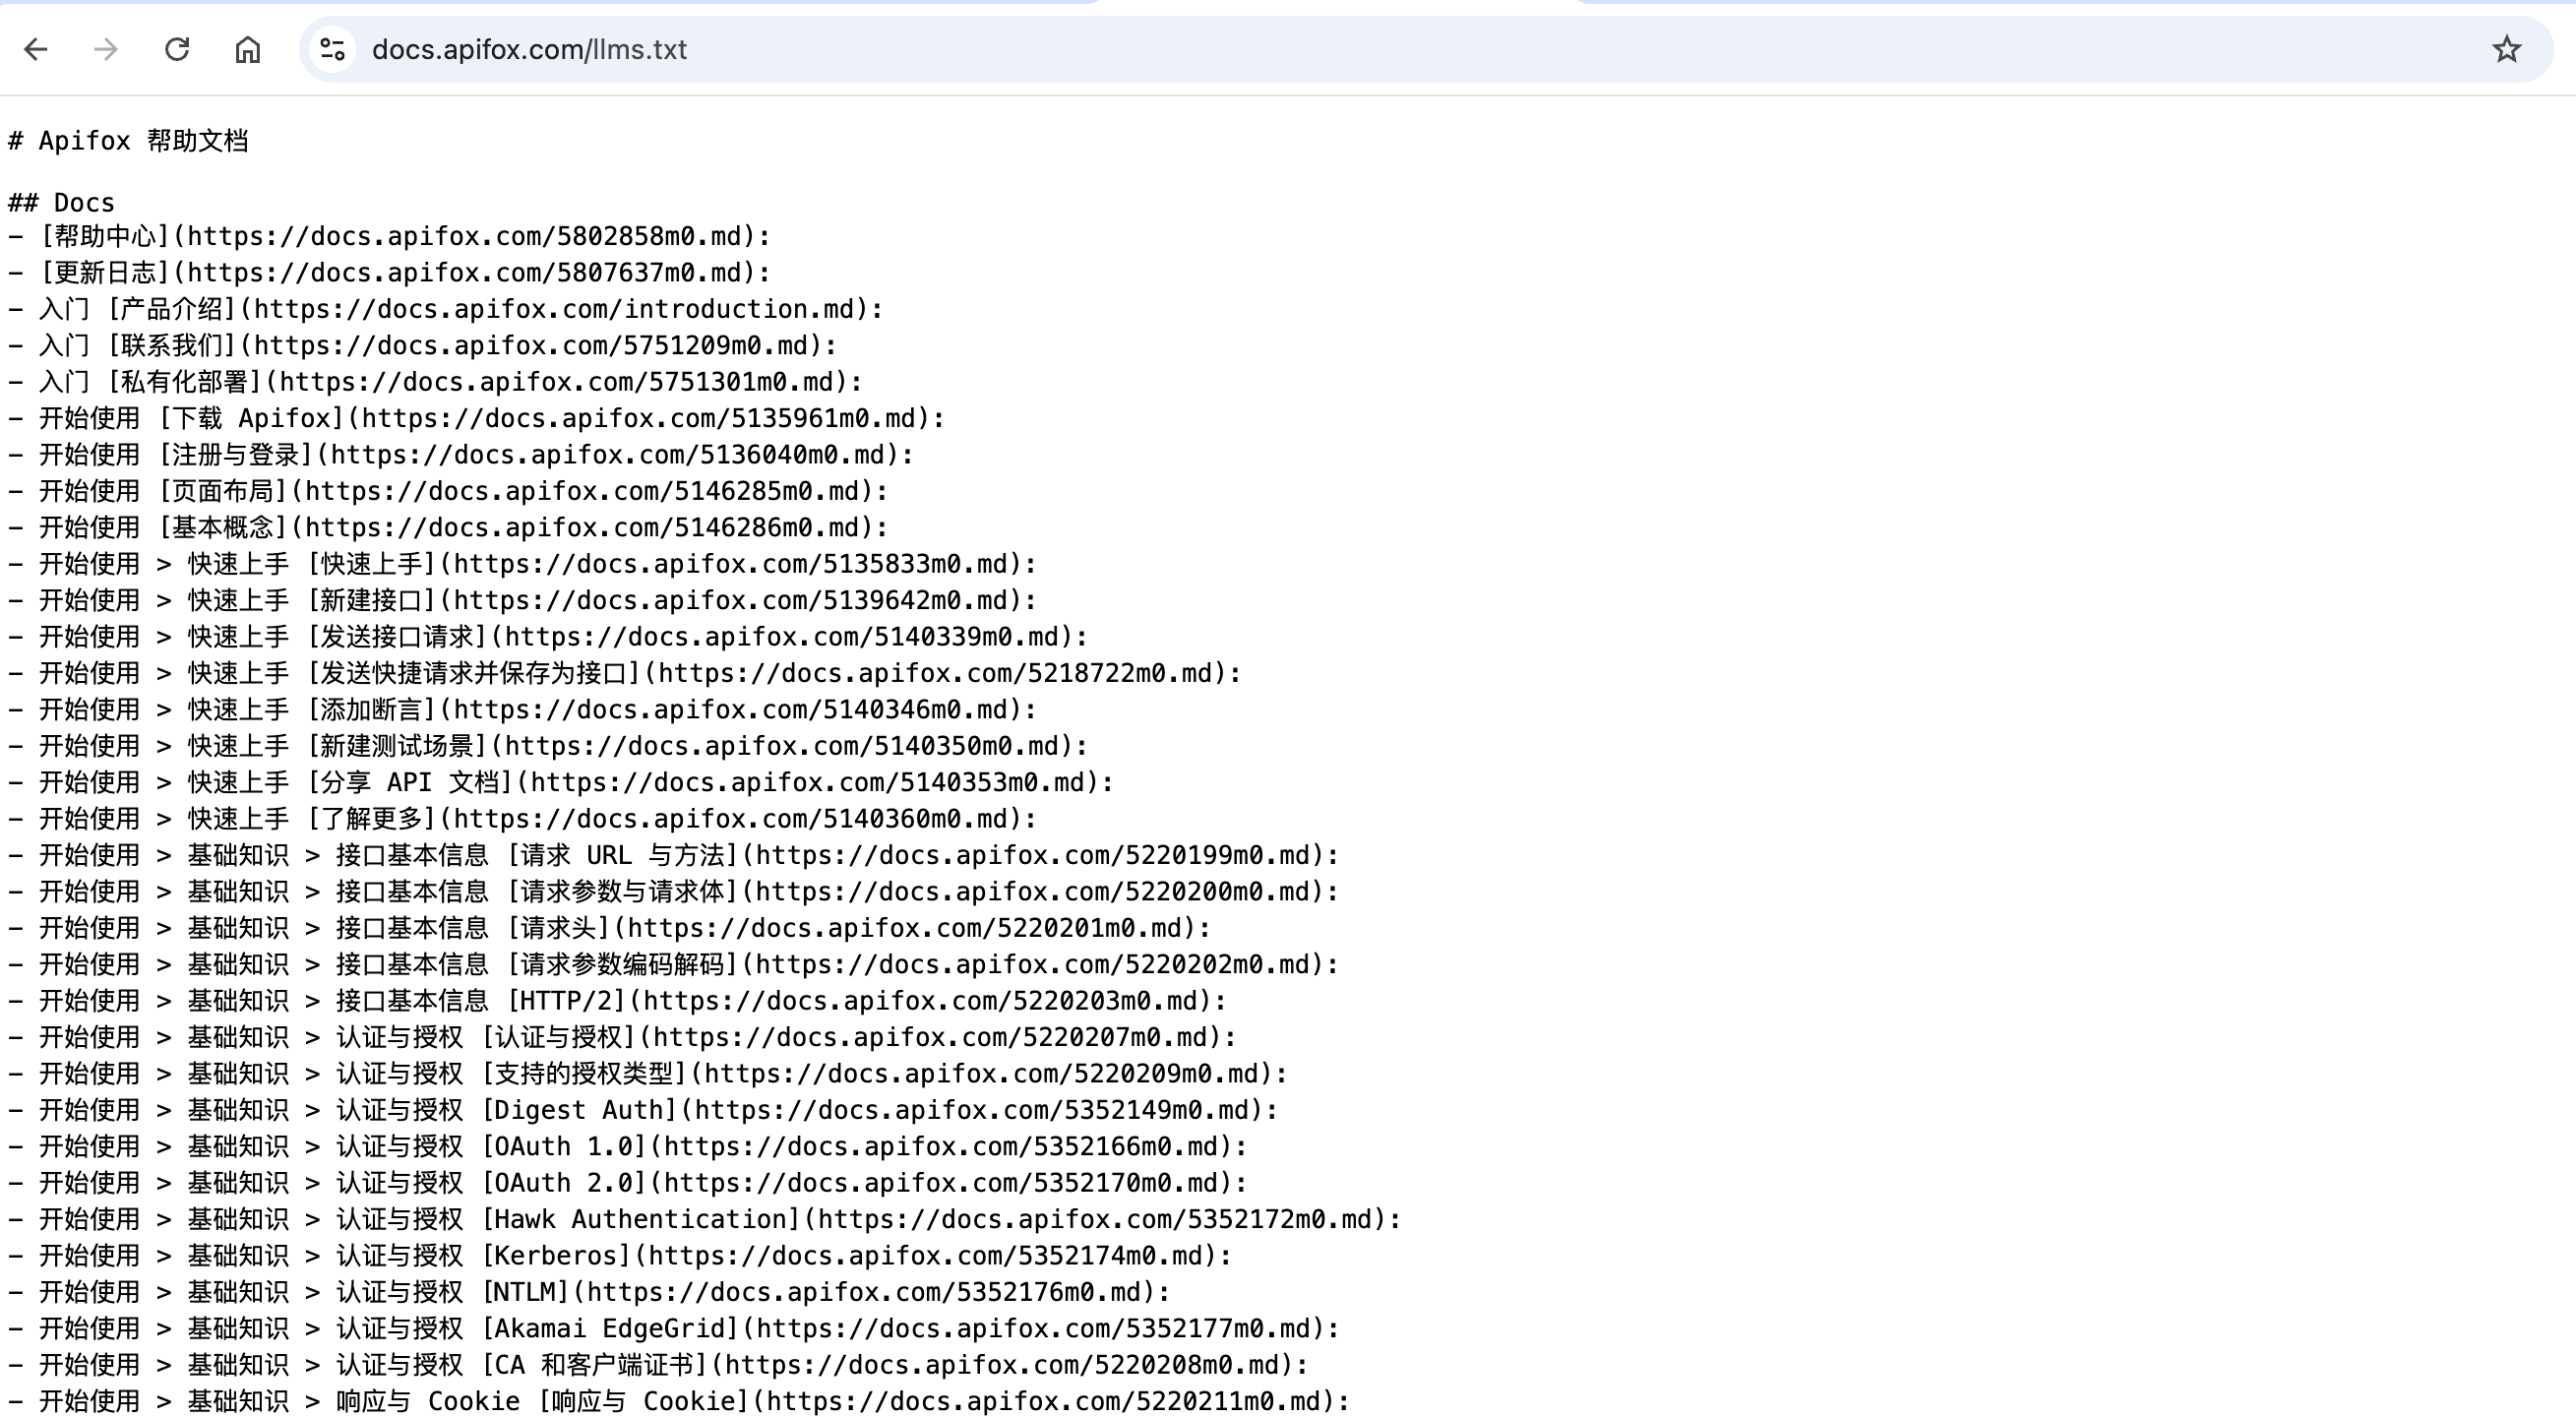2576x1417 pixels.
Task: Click the 支持的授权类型 5220209m0.md line
Action: 649,1073
